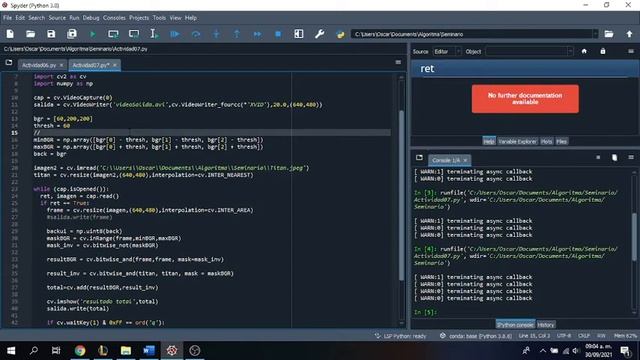Step out of the function in the debugger
Viewport: 640px width, 360px height.
pos(237,34)
